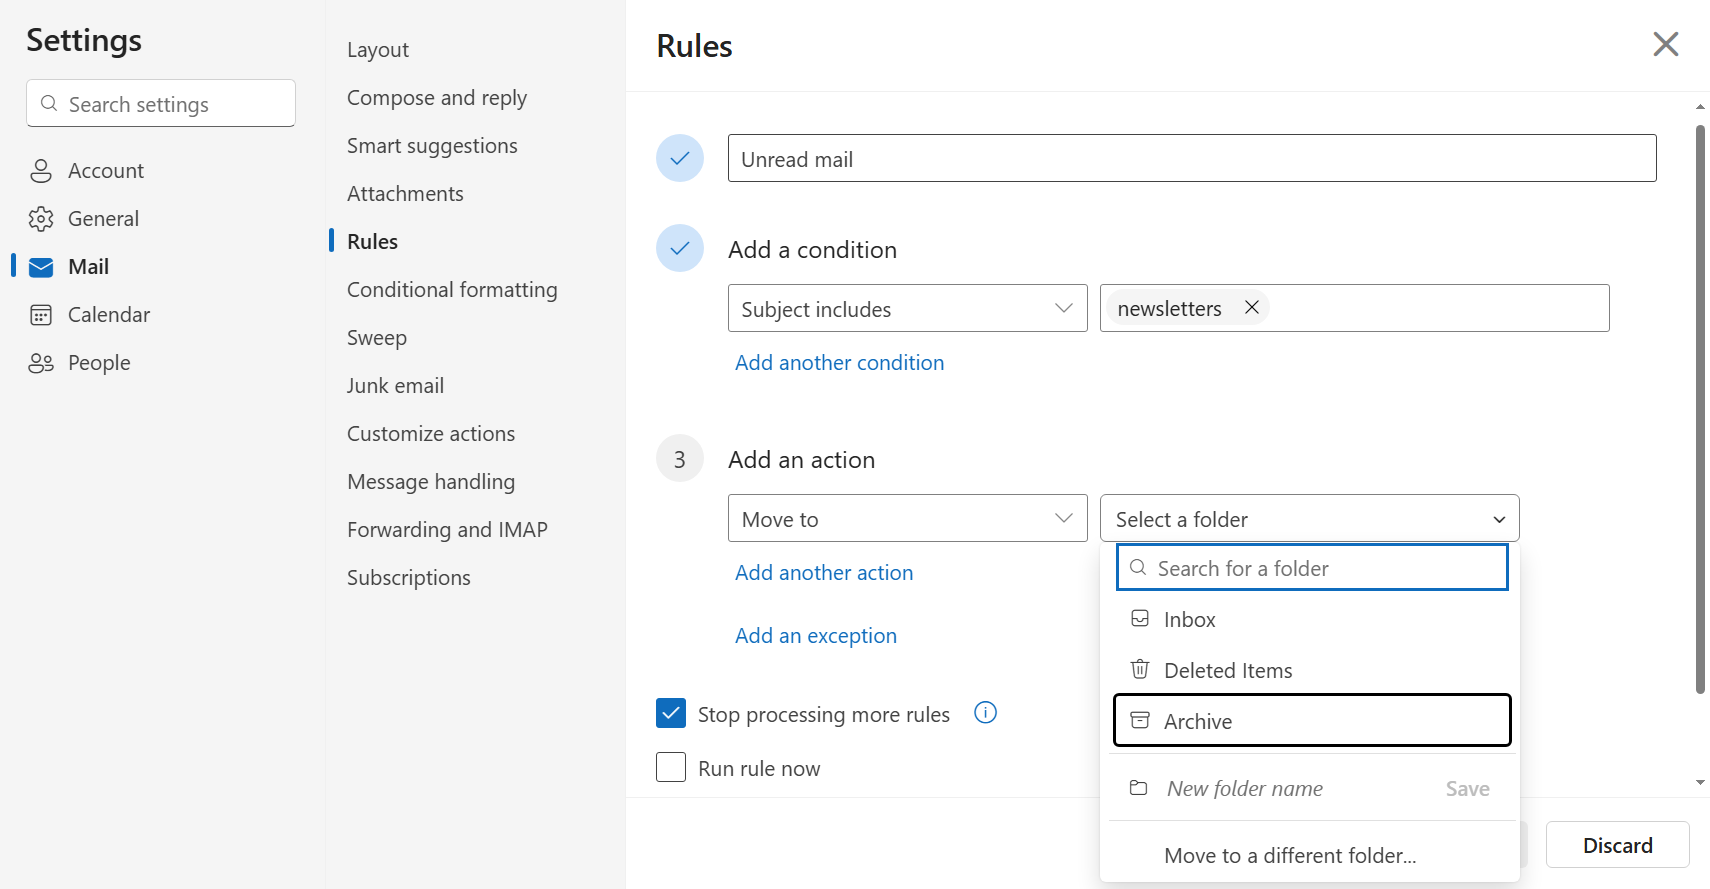The image size is (1710, 889).
Task: Click the checkmark circle beside Add a condition
Action: [x=680, y=248]
